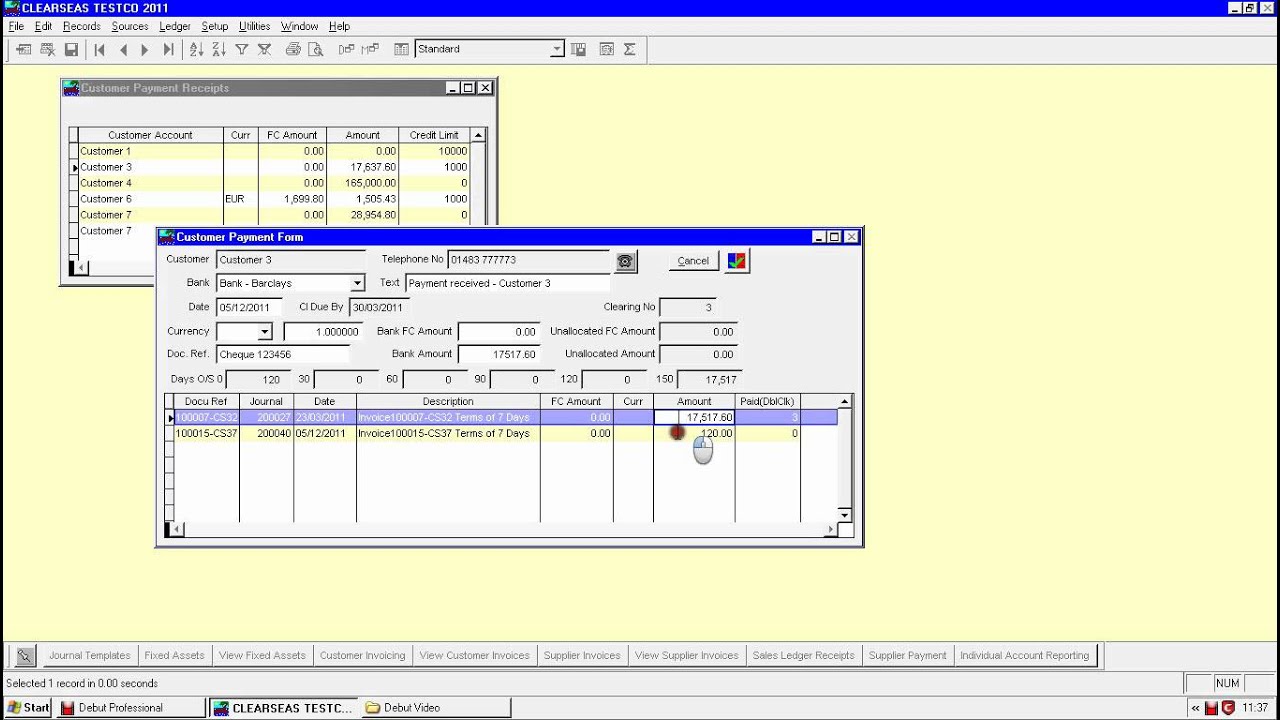Click the Credit Limit column header
1280x720 pixels.
(434, 135)
